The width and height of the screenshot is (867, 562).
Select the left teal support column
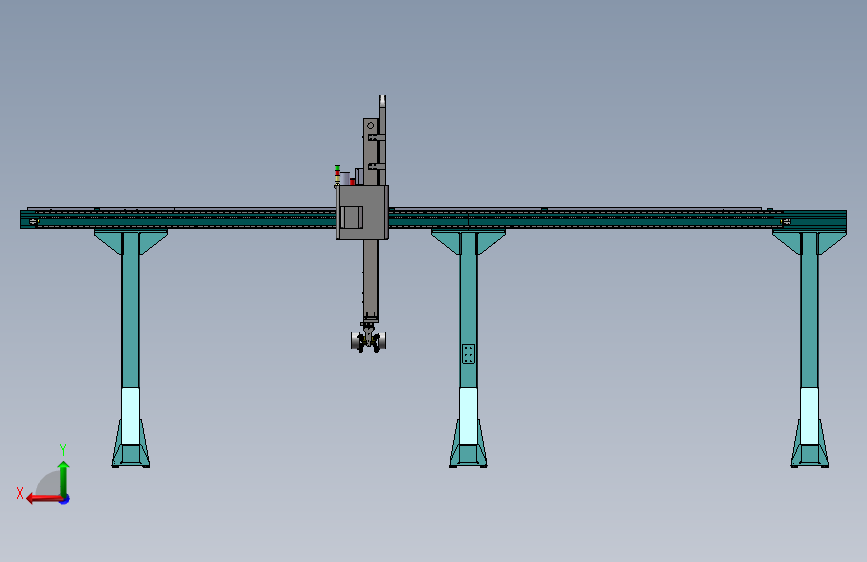130,310
